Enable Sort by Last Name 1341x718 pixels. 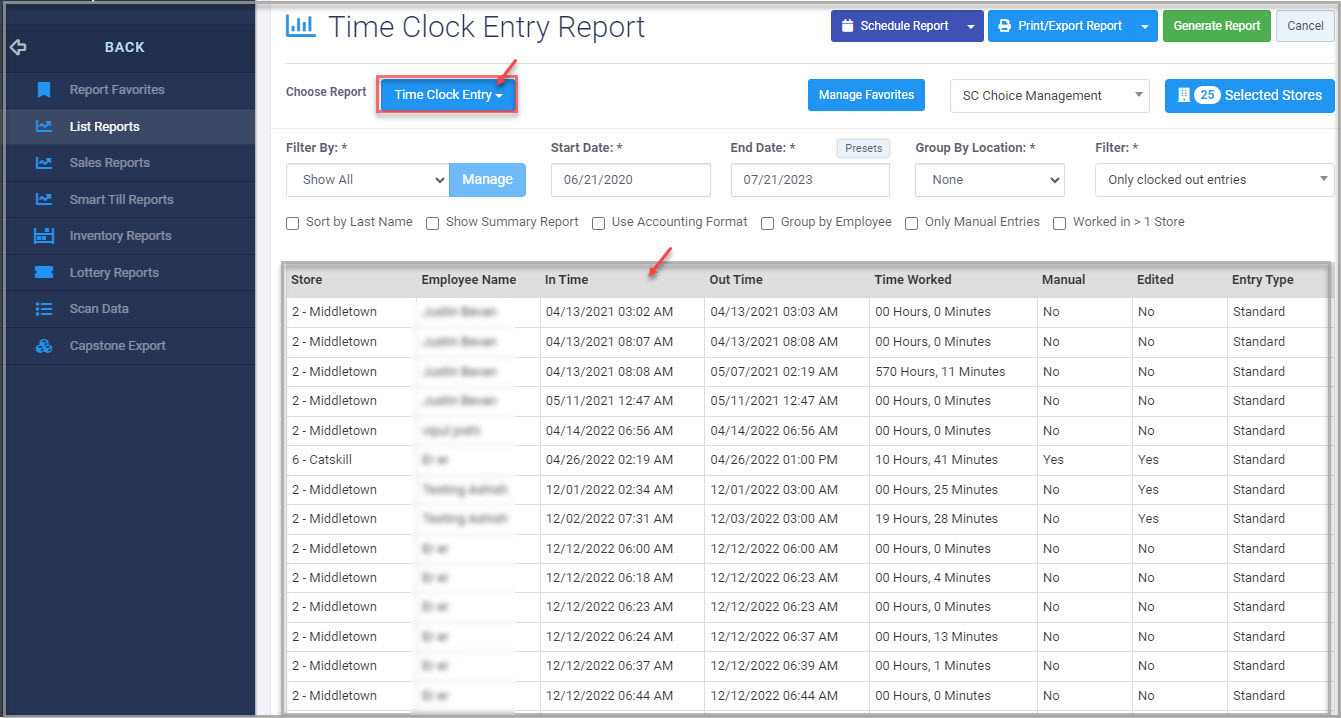pyautogui.click(x=292, y=222)
